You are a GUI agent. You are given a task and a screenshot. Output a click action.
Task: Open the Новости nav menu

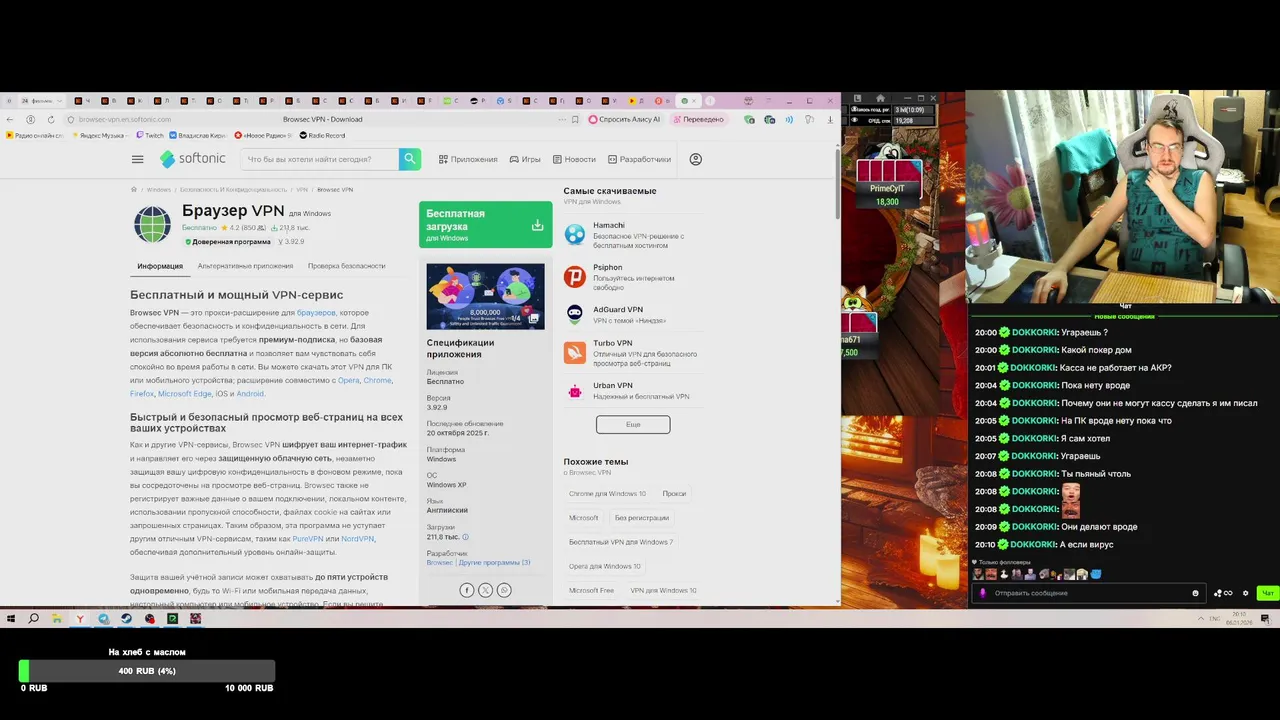[x=574, y=159]
